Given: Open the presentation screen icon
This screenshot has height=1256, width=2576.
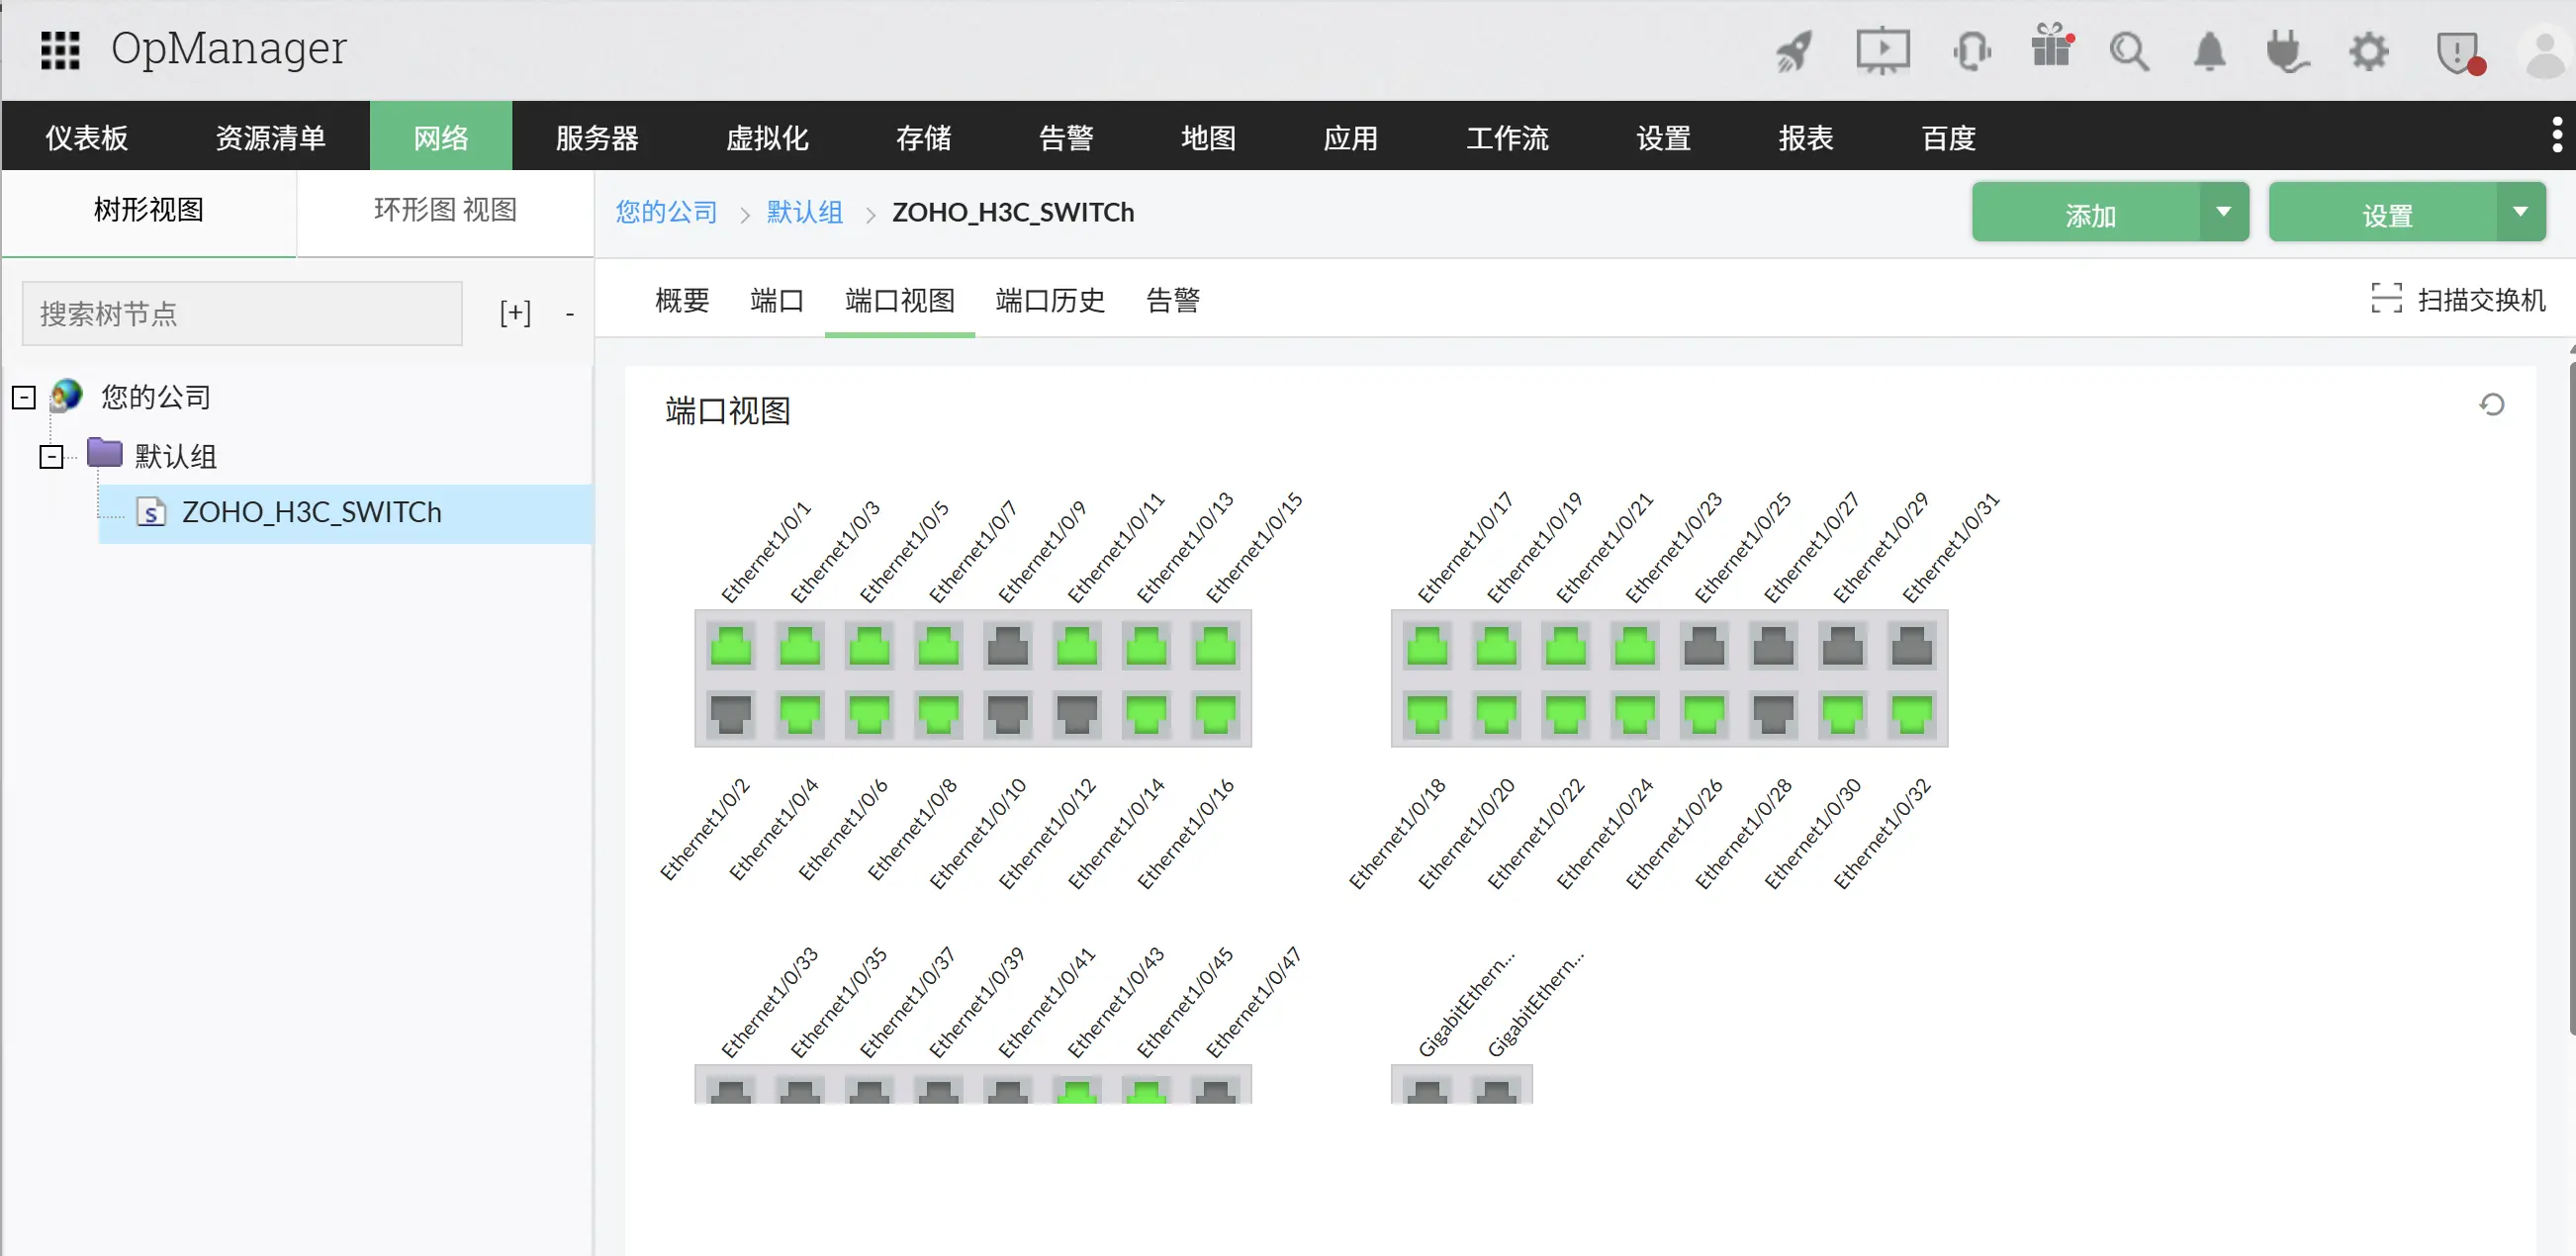Looking at the screenshot, I should coord(1882,50).
